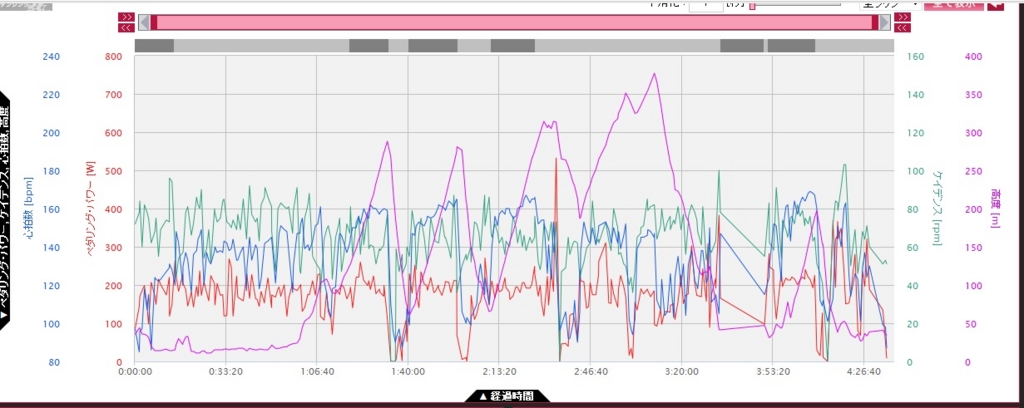Click the 3:53:20 time axis label

(x=772, y=371)
